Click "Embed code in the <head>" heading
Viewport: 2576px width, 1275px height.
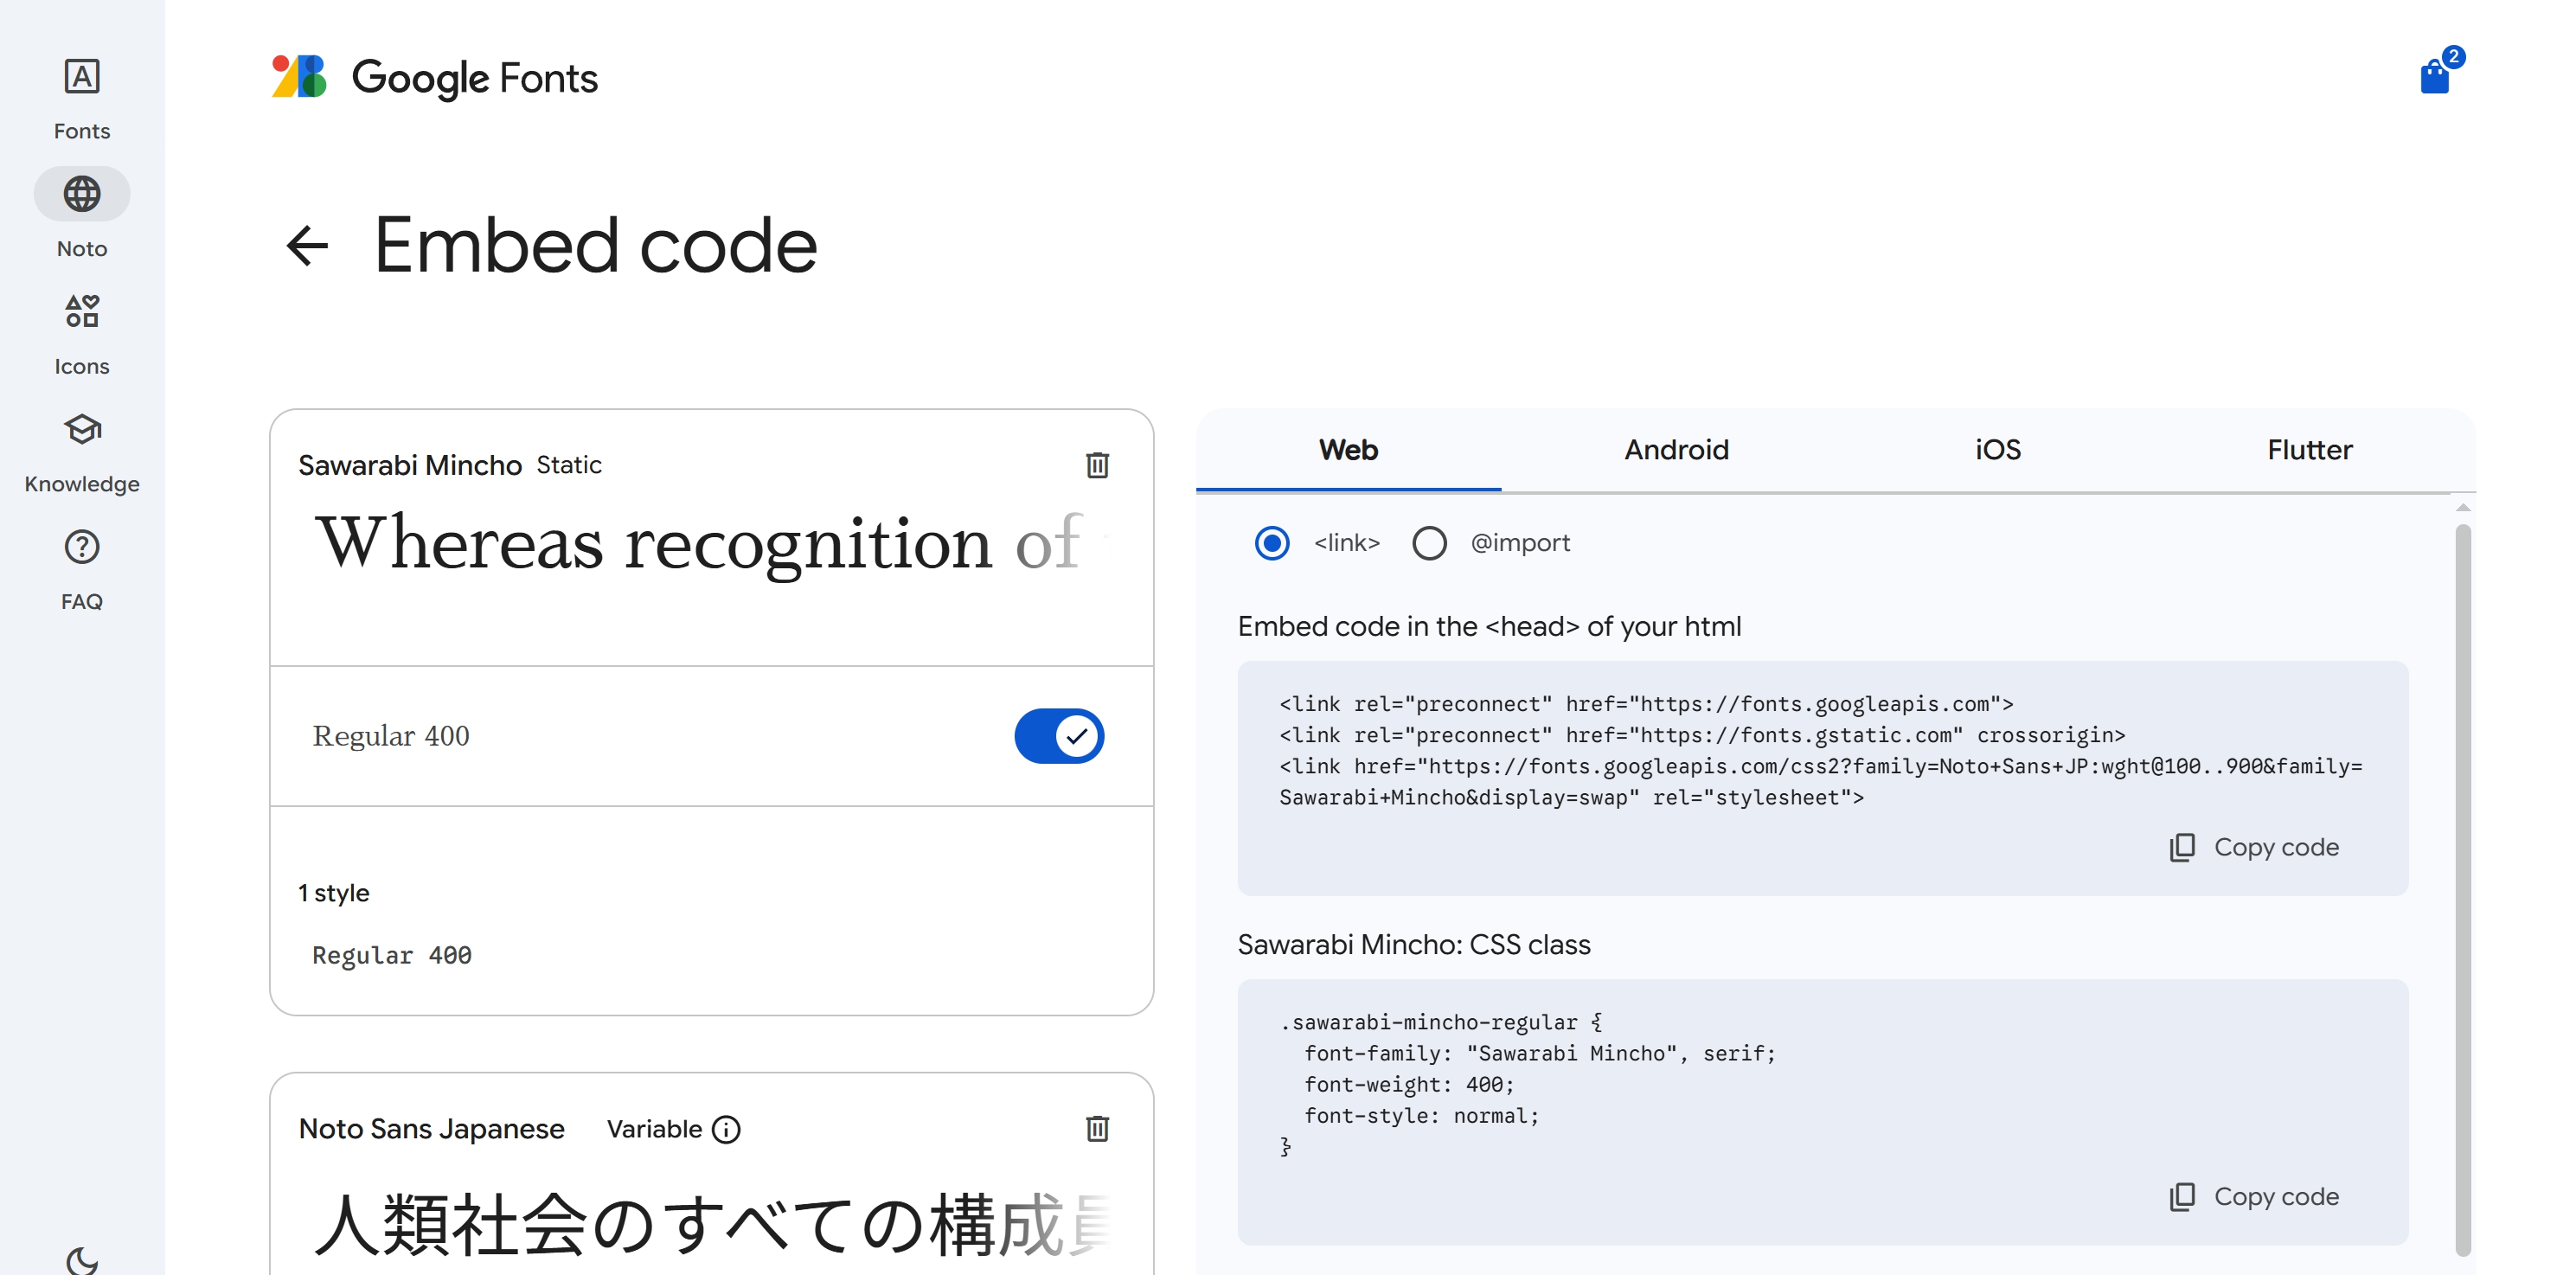(x=1489, y=626)
